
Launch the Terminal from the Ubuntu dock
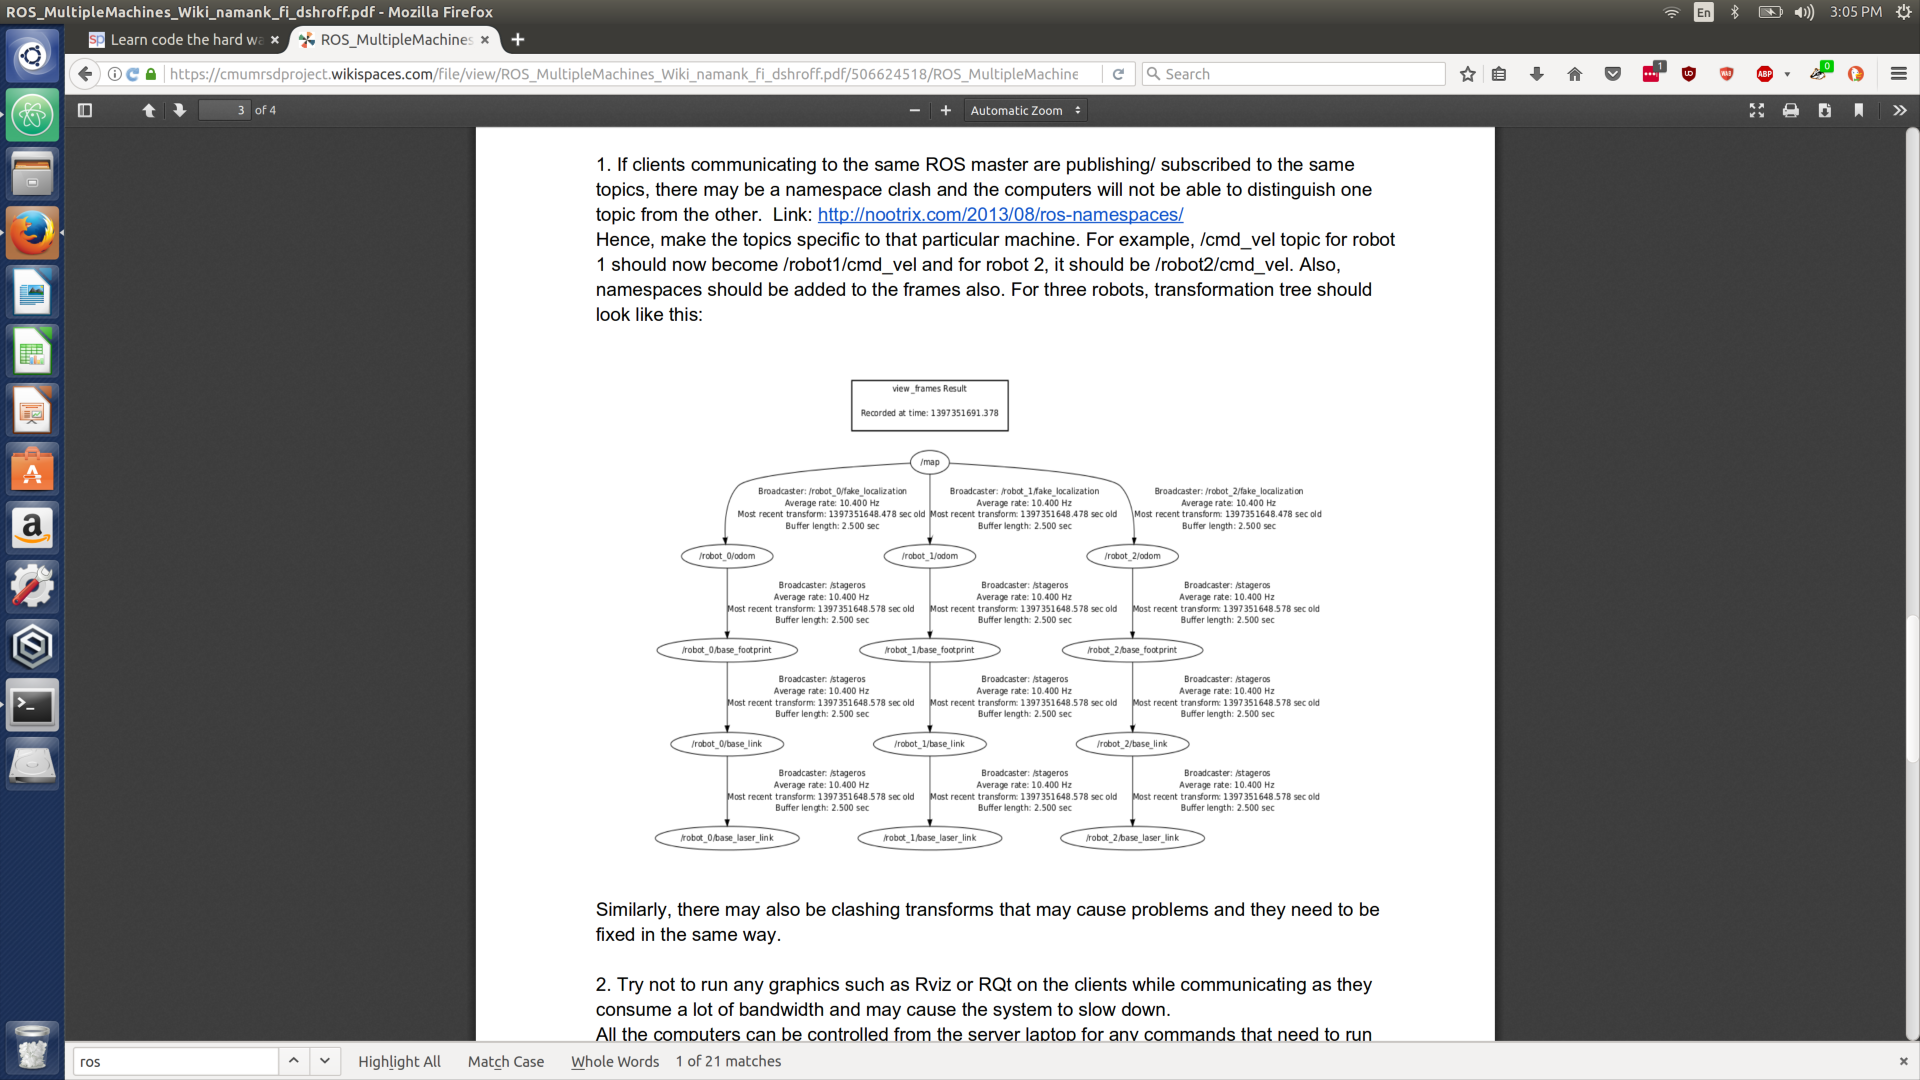click(x=32, y=704)
